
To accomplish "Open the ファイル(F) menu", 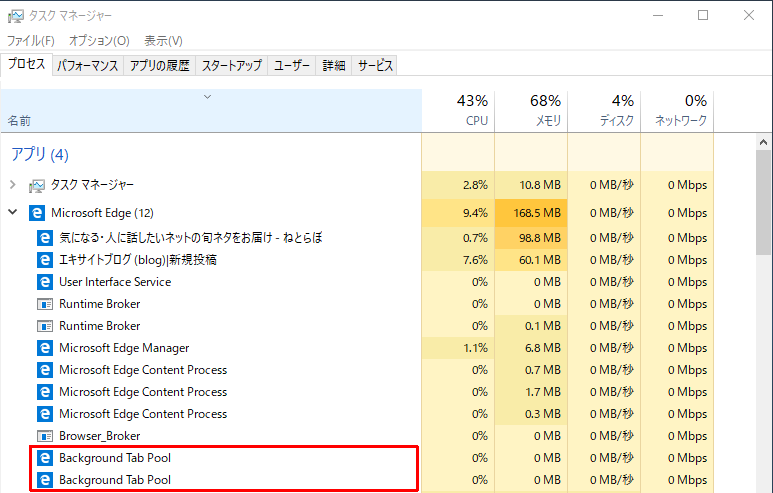I will (x=31, y=40).
